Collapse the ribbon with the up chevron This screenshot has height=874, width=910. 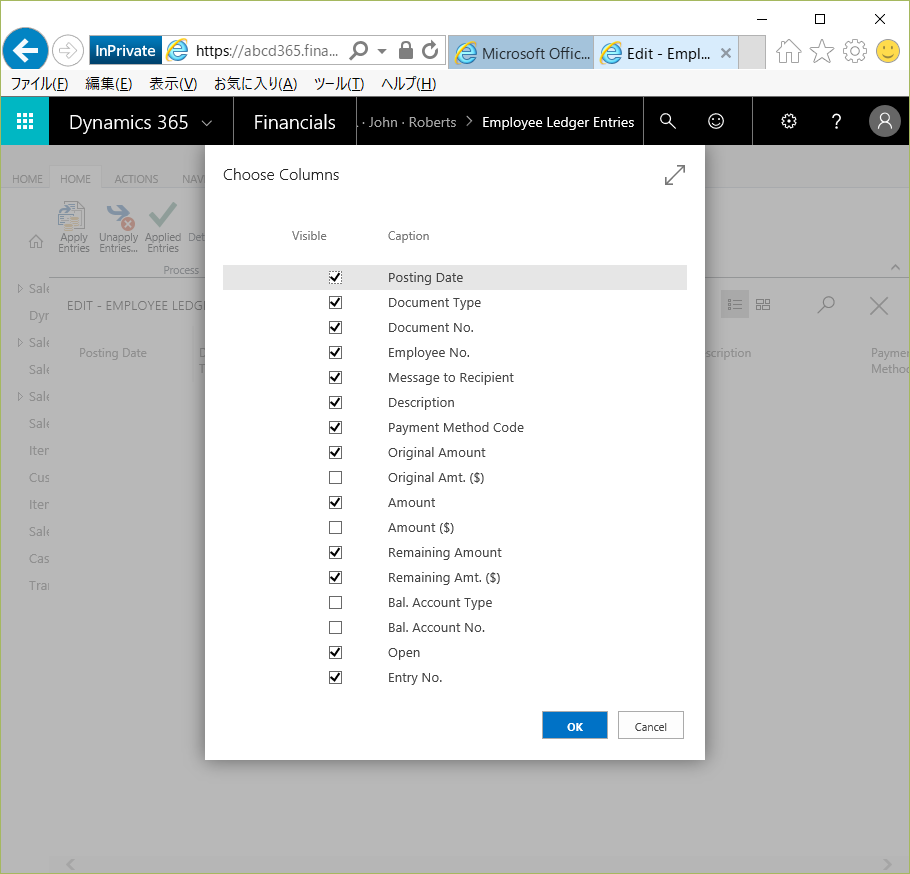895,267
